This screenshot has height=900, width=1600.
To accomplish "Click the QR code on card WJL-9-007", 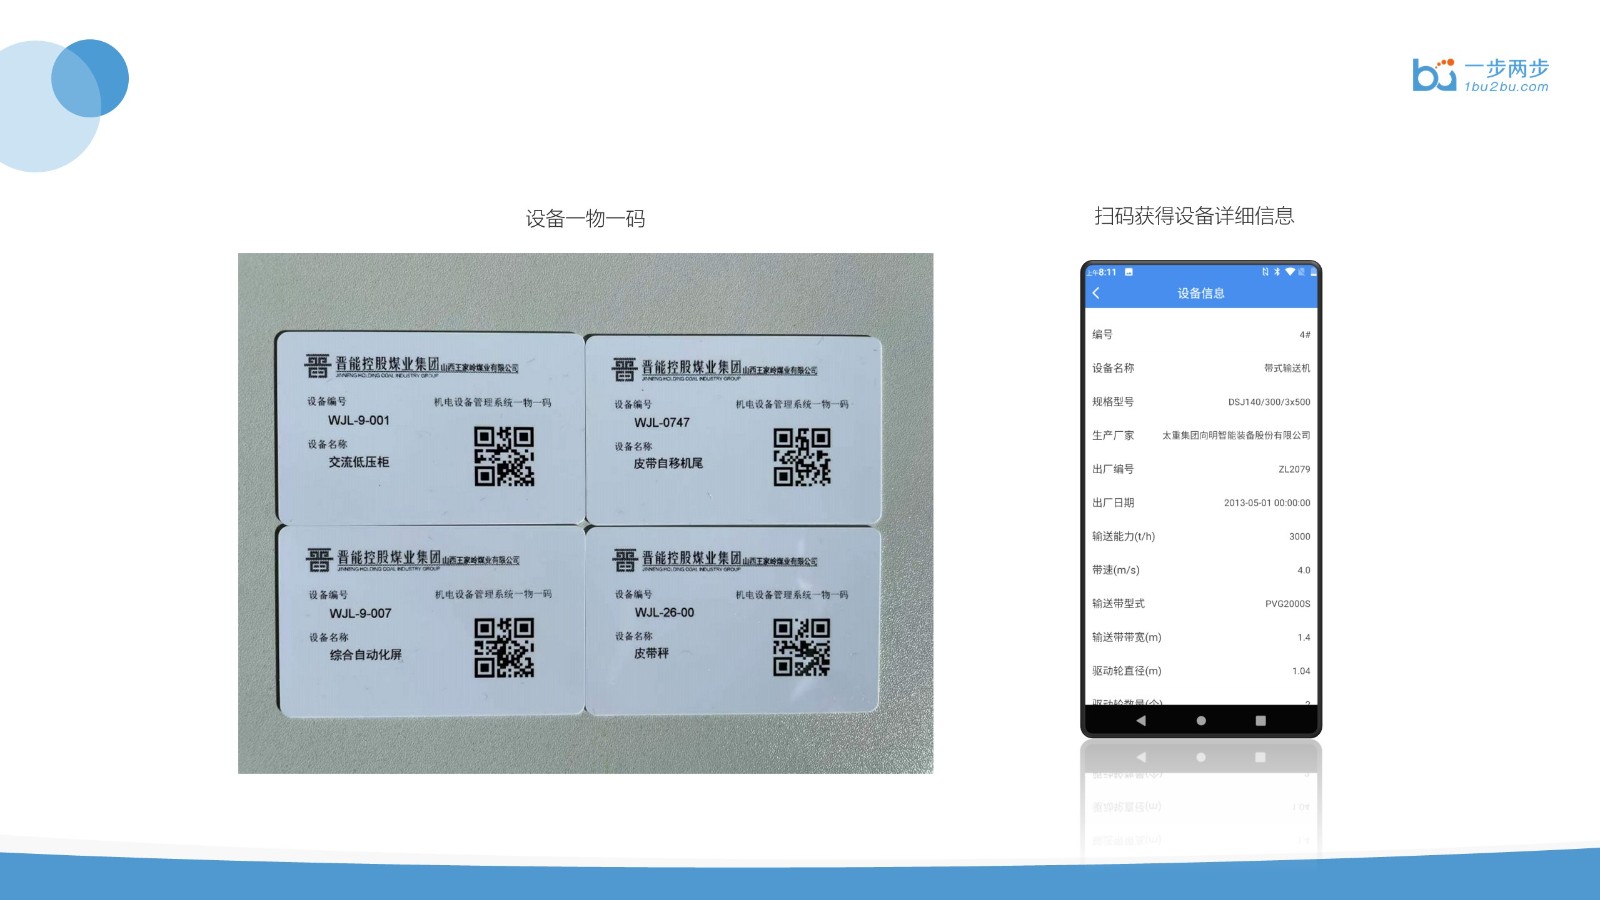I will [x=504, y=647].
